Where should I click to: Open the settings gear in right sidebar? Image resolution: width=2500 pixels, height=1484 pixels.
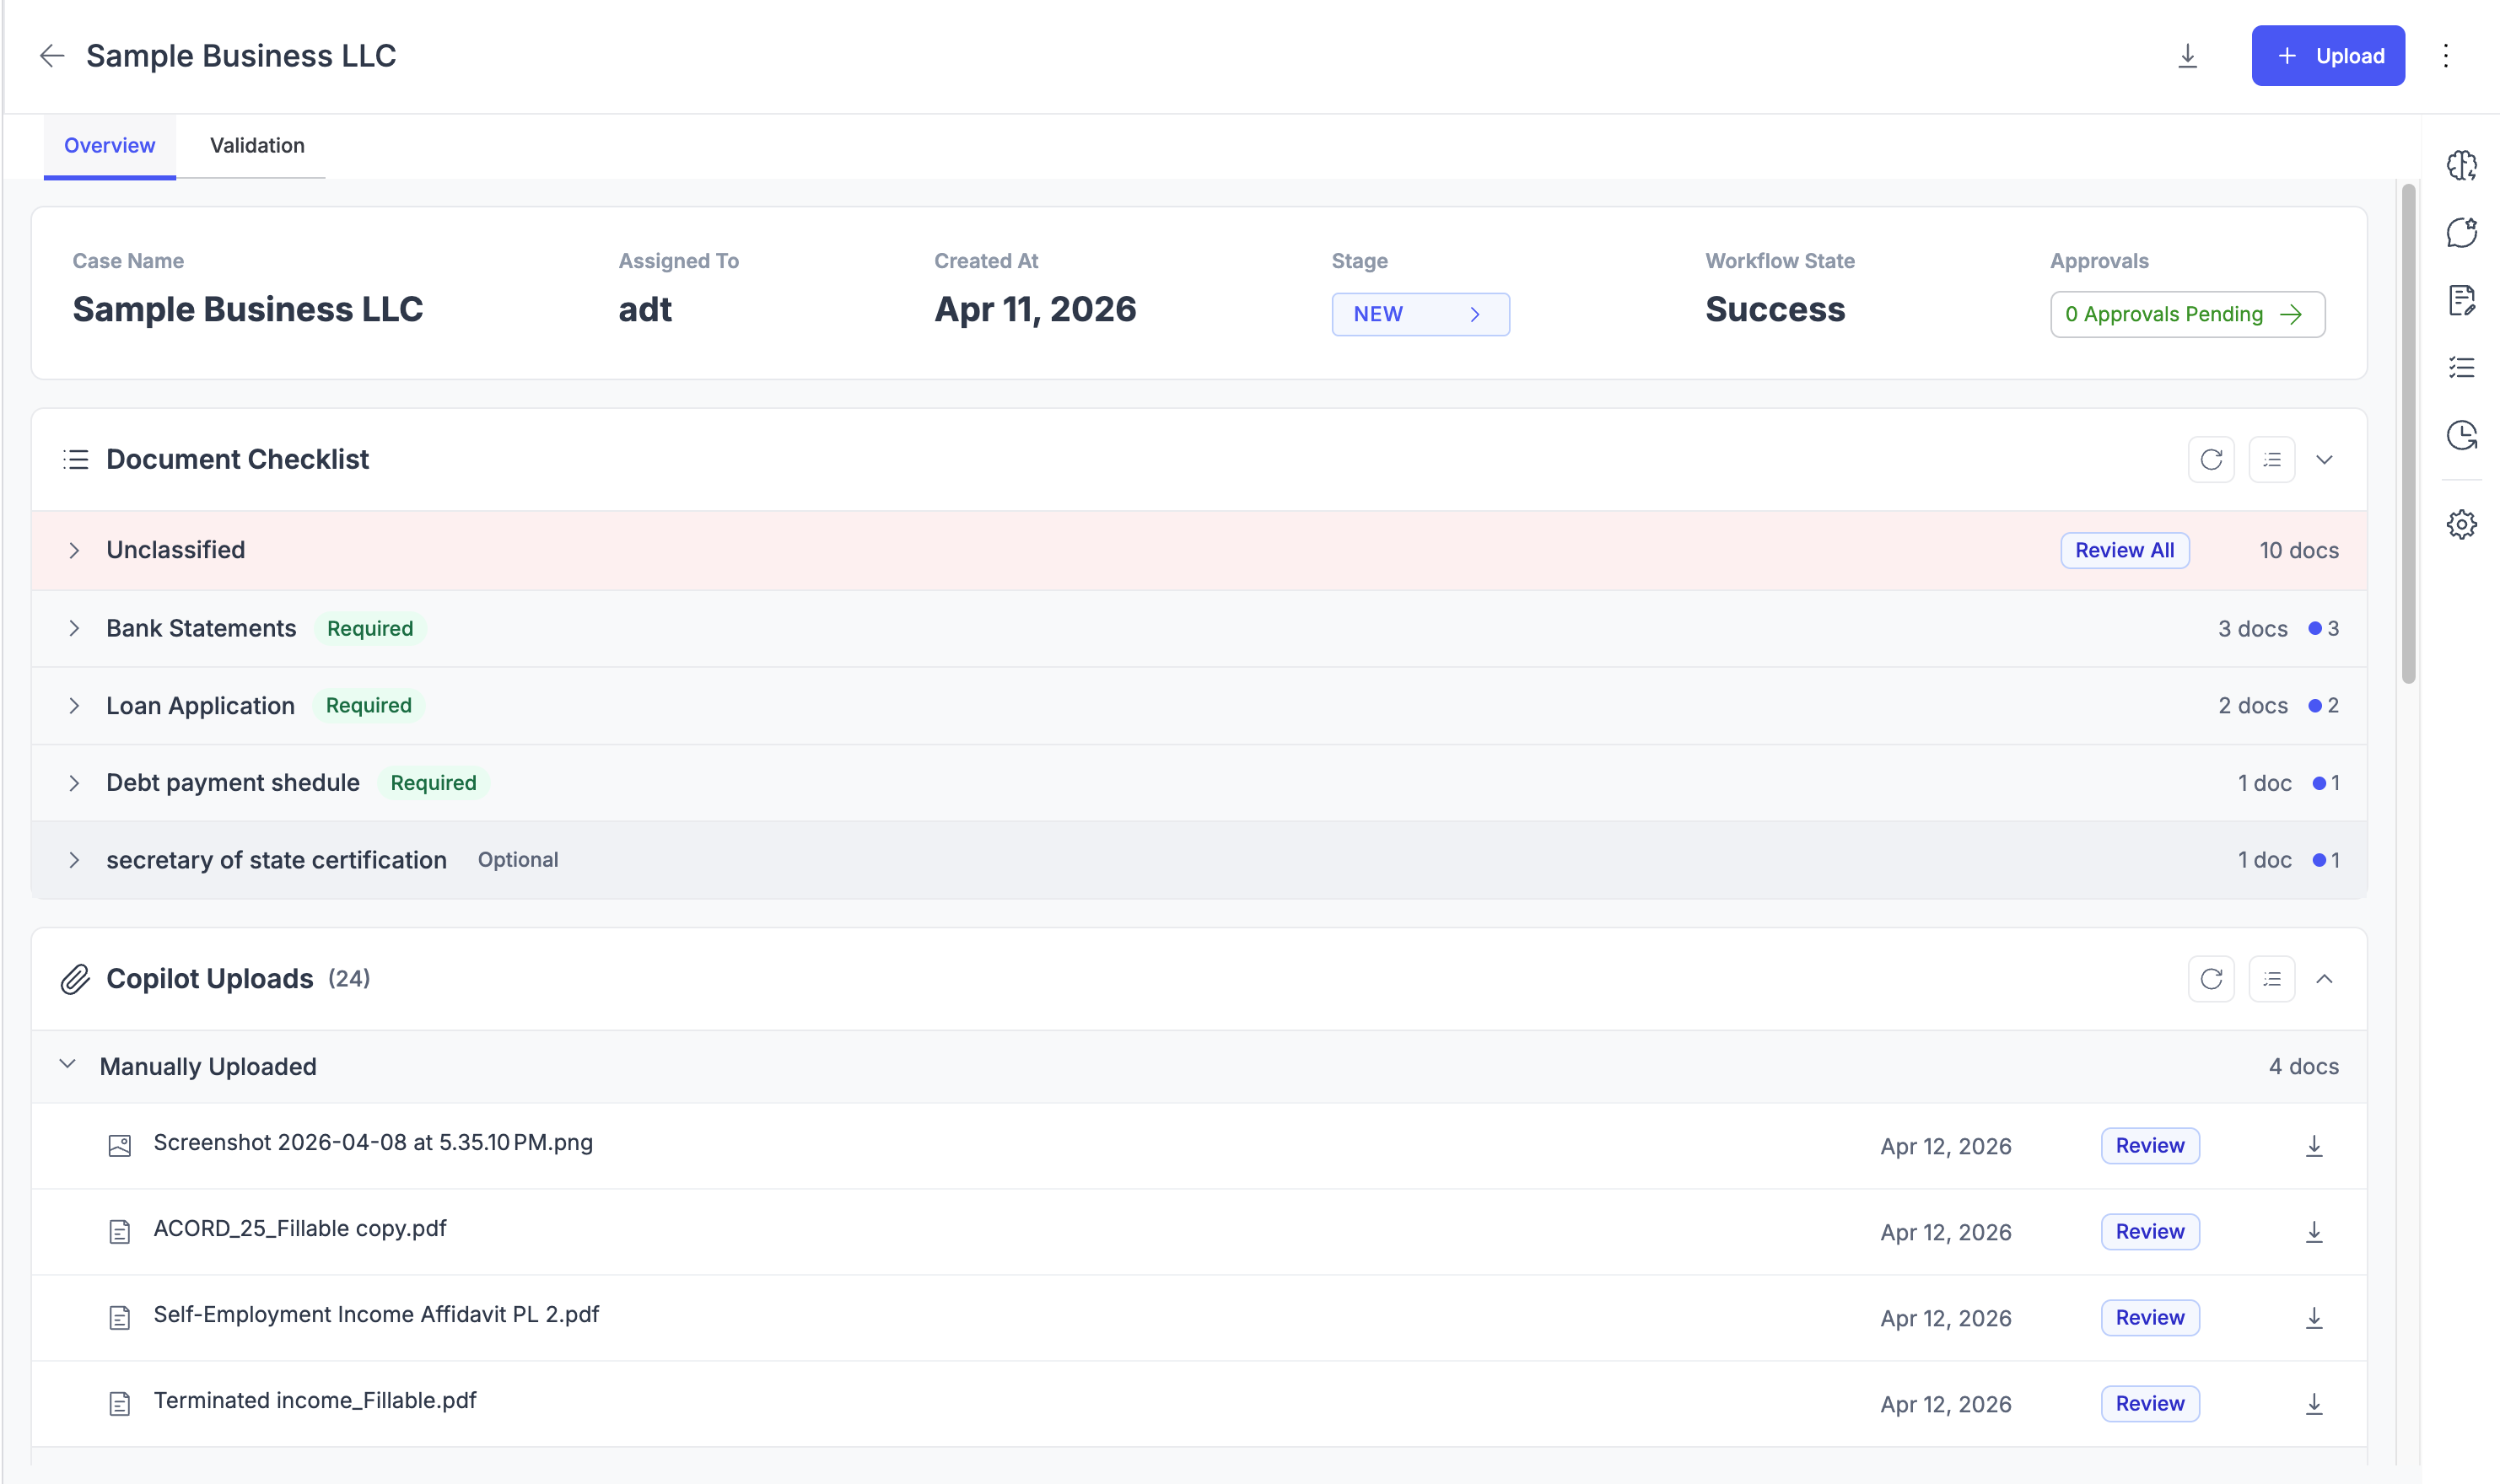coord(2461,524)
